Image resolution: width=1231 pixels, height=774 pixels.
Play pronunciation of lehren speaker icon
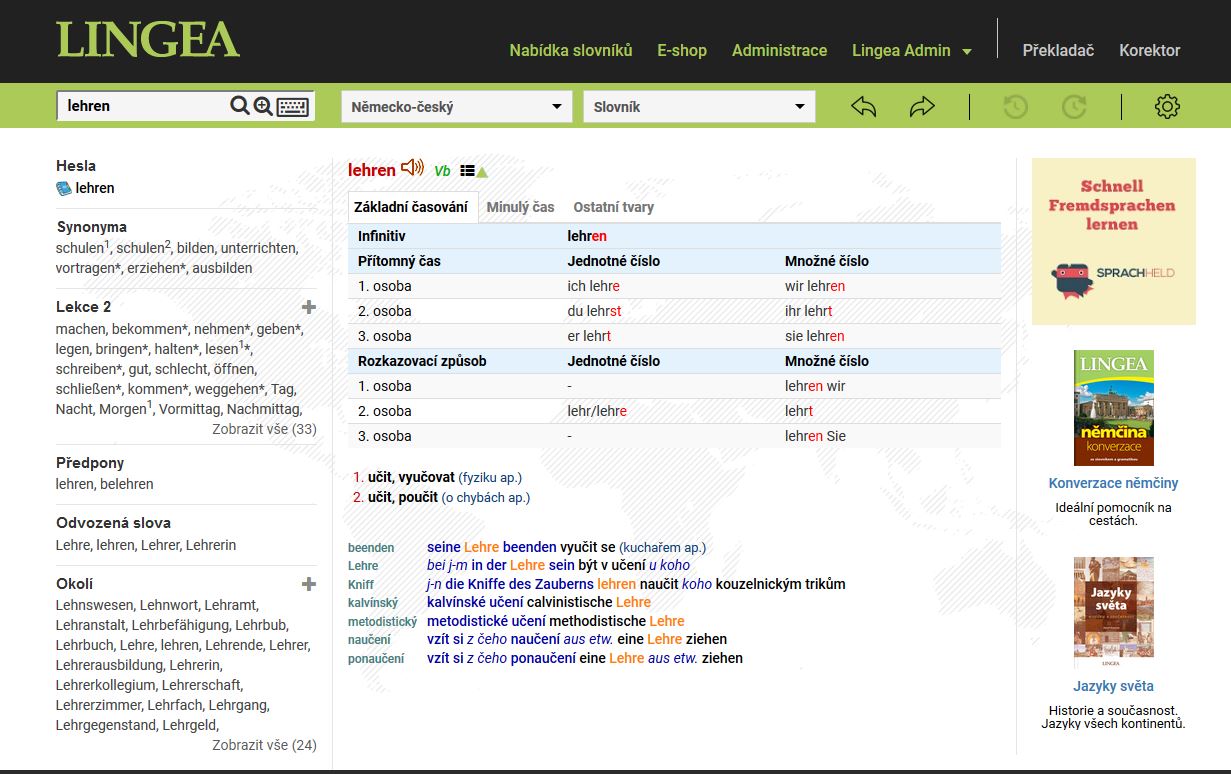pyautogui.click(x=412, y=168)
